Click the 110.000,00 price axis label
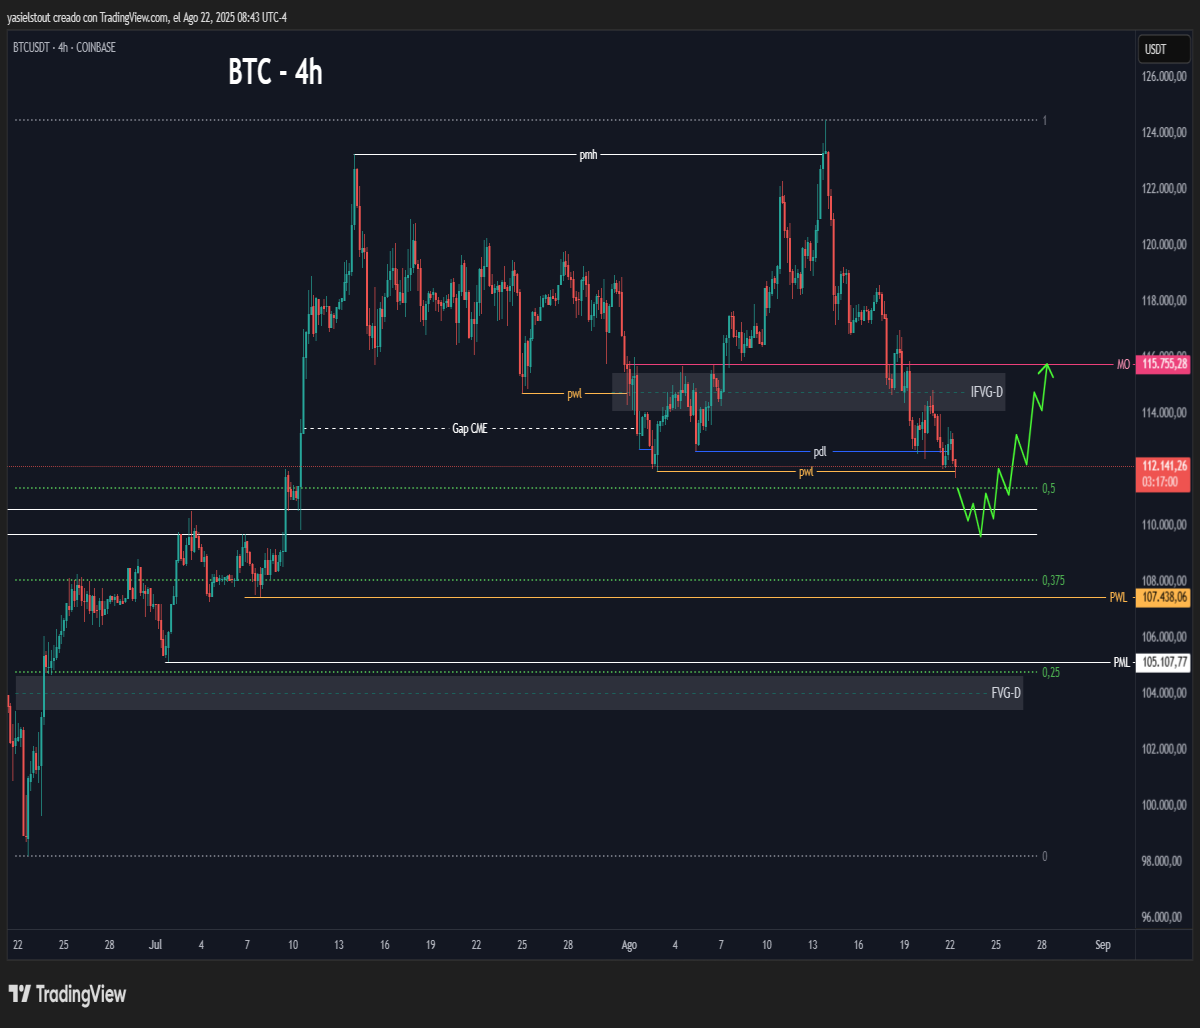Image resolution: width=1200 pixels, height=1028 pixels. 1165,524
